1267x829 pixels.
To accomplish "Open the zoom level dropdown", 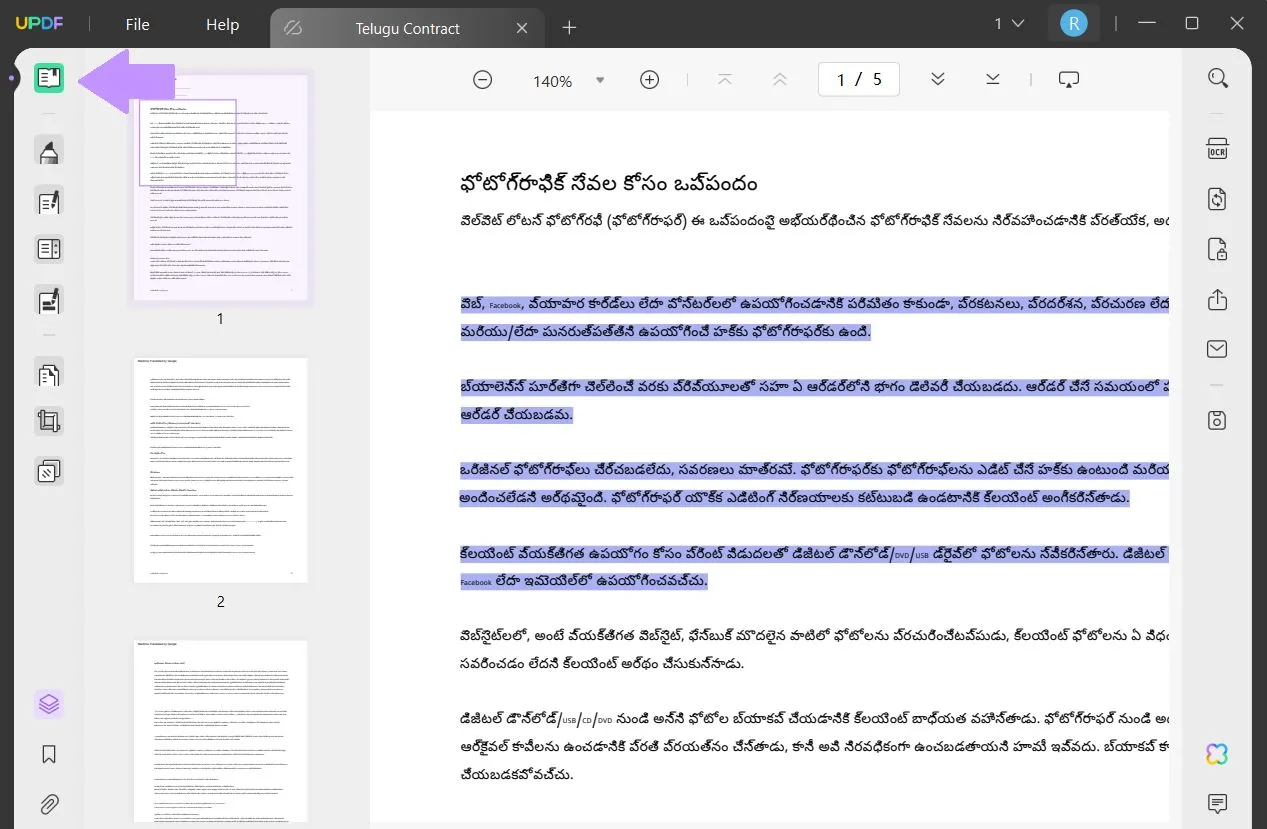I will [x=600, y=80].
